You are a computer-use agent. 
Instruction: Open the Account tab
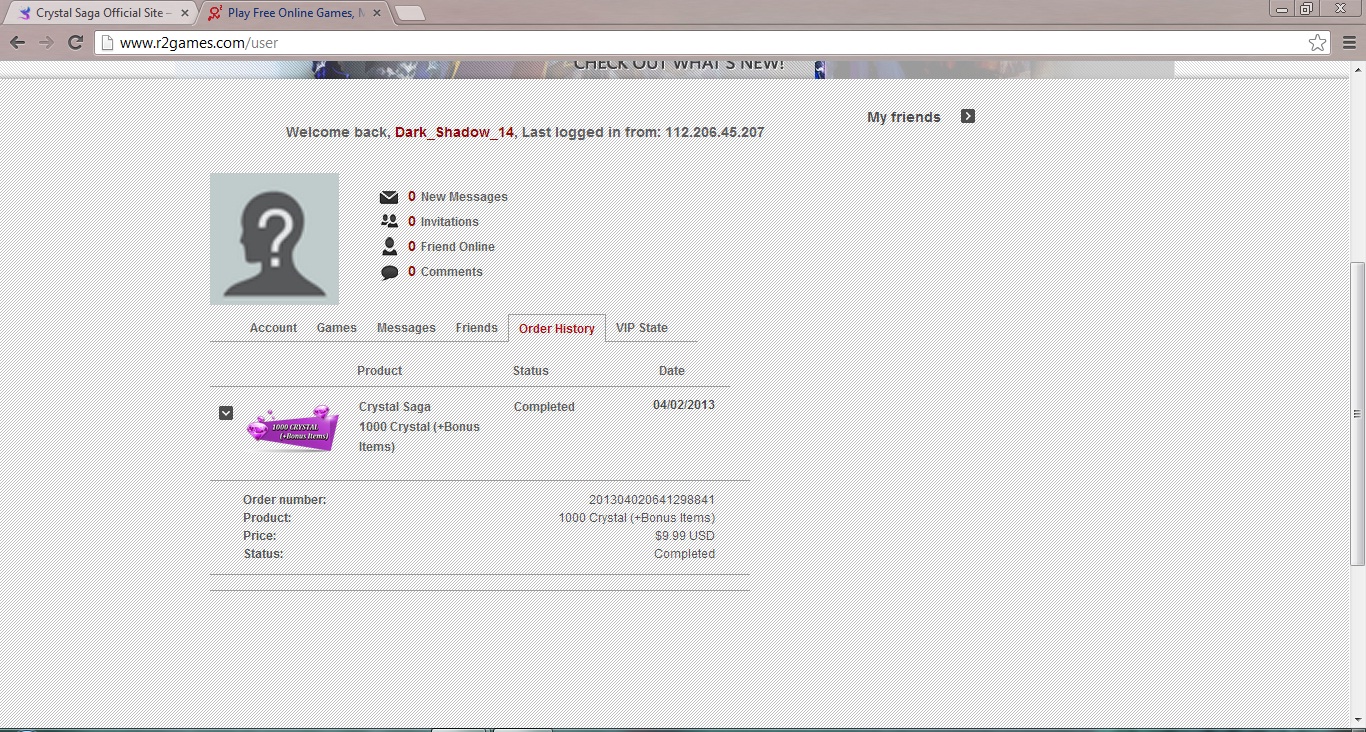(x=273, y=328)
